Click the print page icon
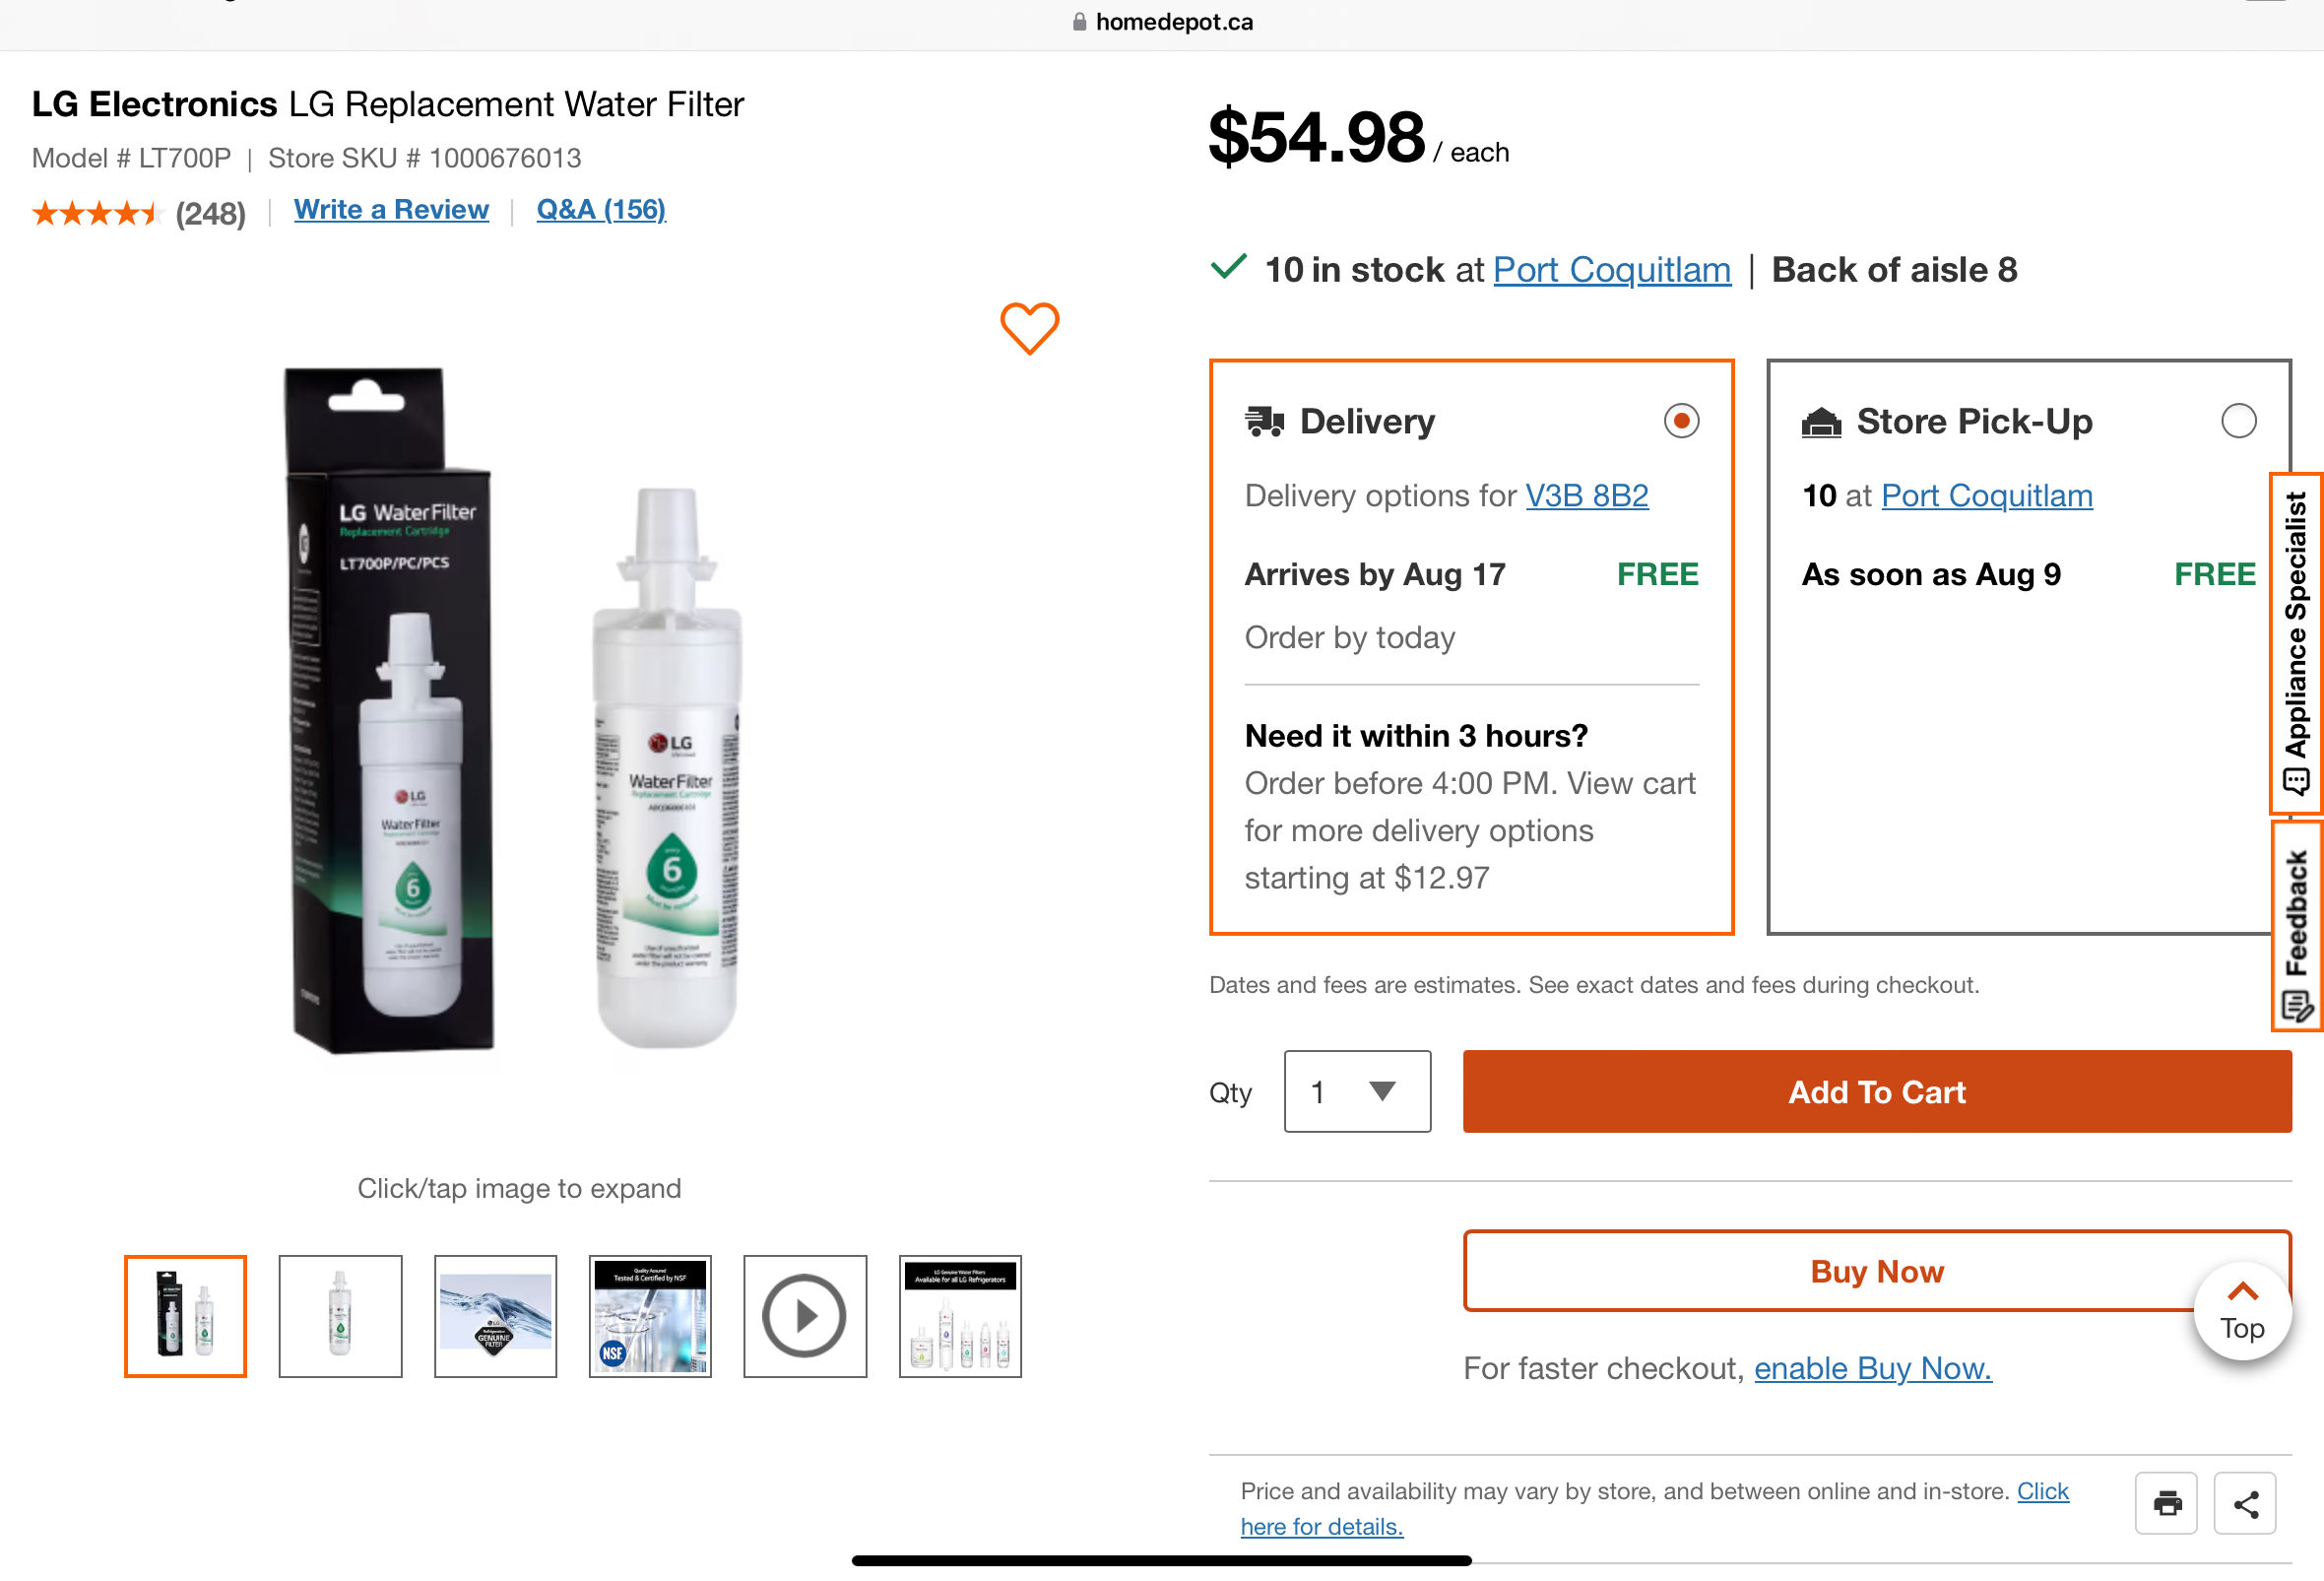 click(2166, 1502)
